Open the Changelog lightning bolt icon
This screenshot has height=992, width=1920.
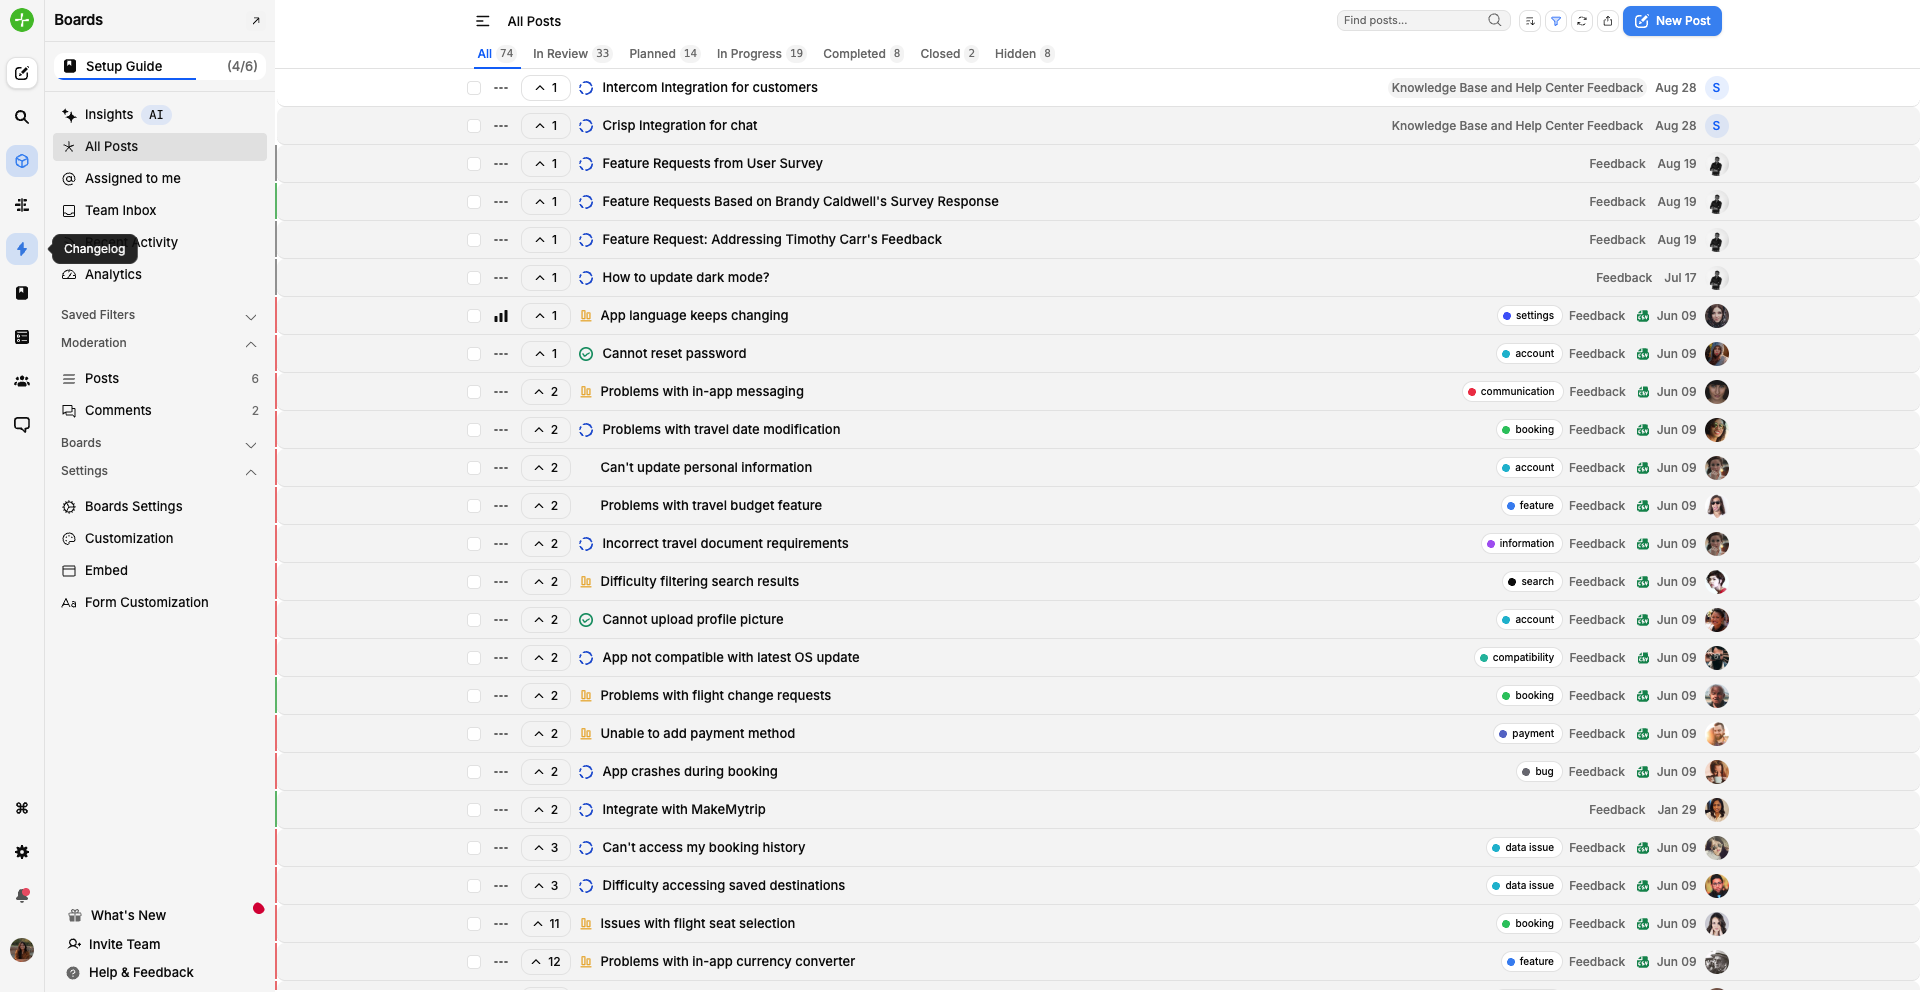coord(22,249)
